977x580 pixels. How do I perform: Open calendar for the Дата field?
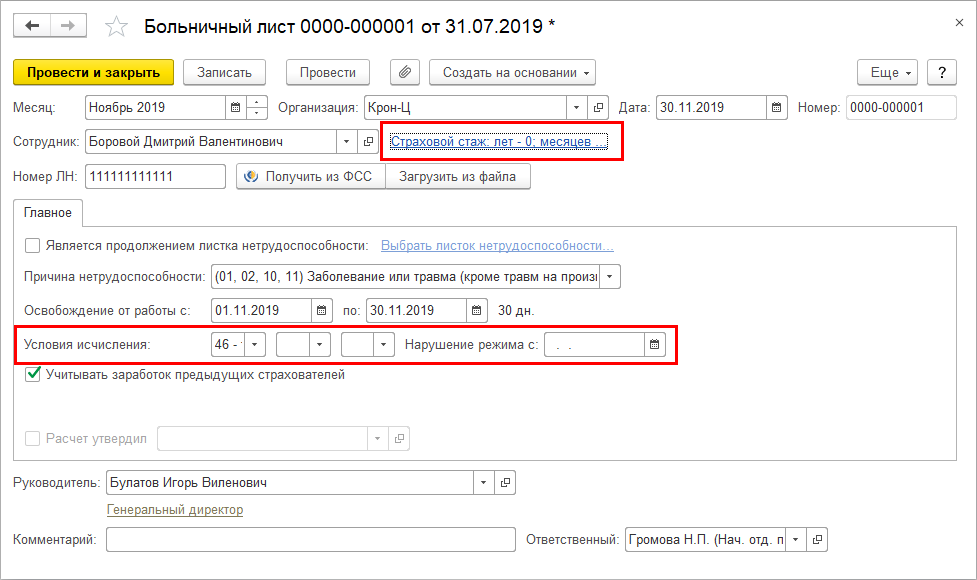tap(776, 107)
